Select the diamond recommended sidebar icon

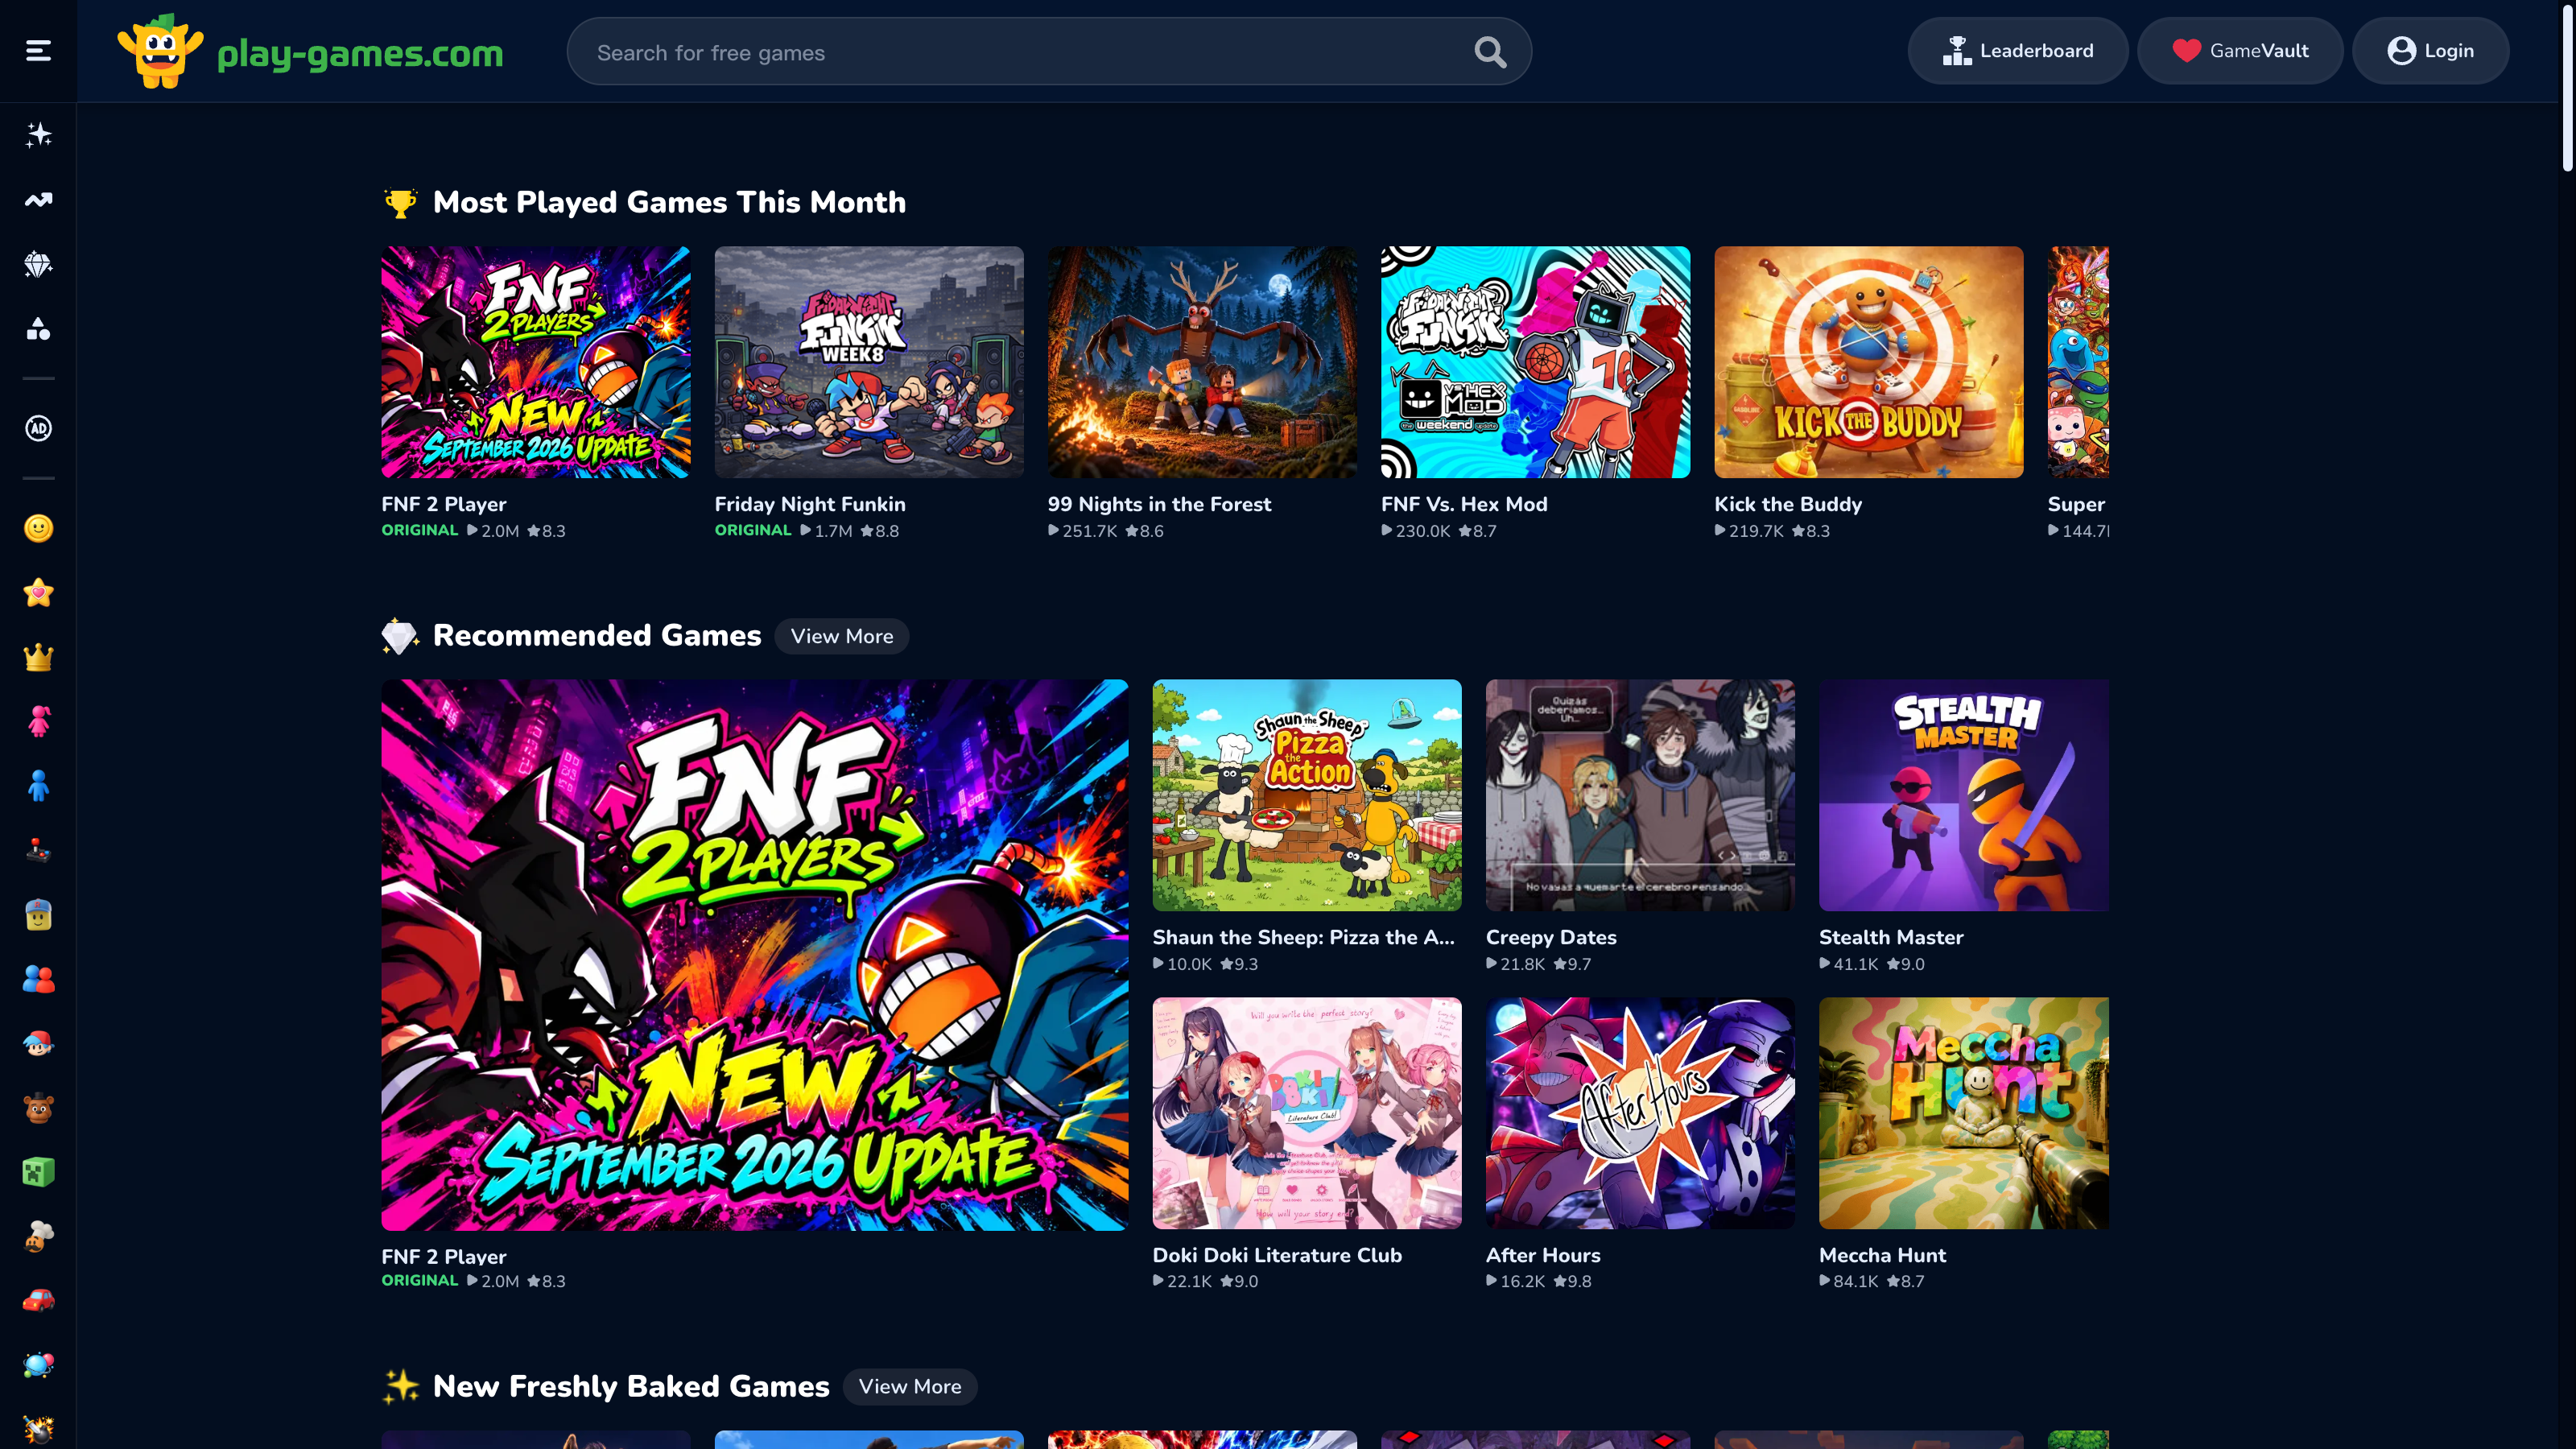point(38,265)
